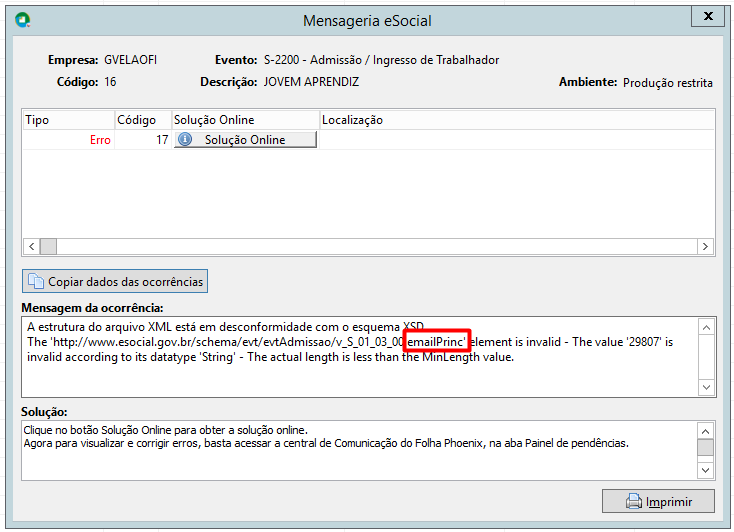Click the horizontal scrollbar thumb in the table
Screen dimensions: 734x532
(48, 246)
